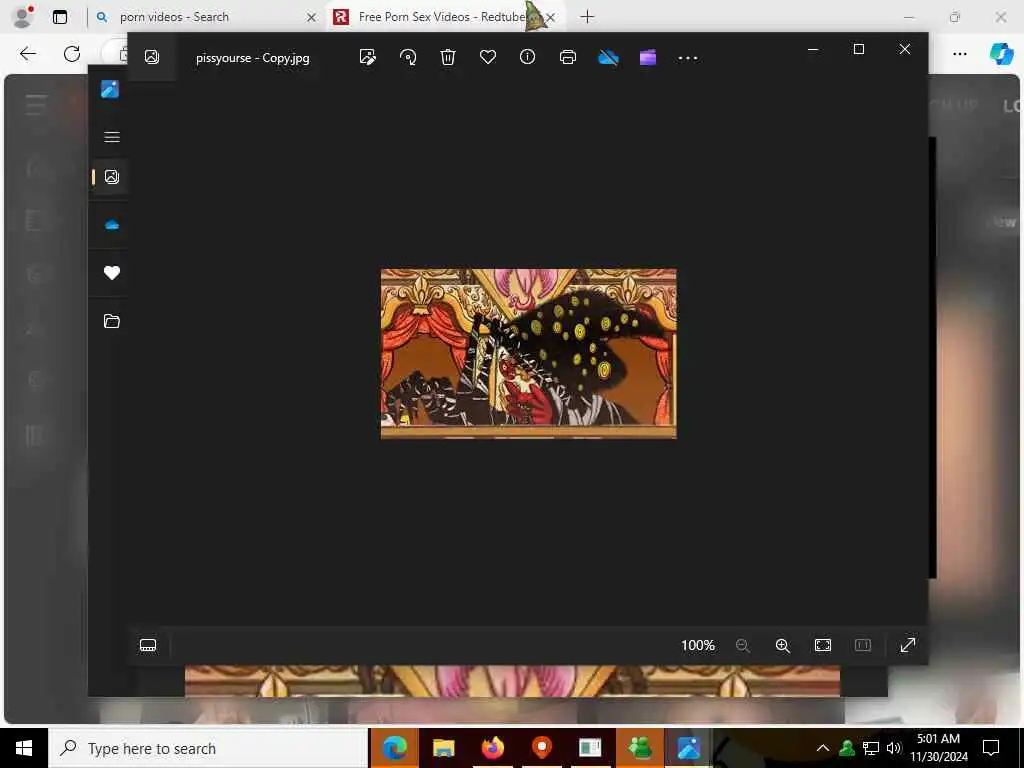This screenshot has height=768, width=1024.
Task: Launch Firefox from the taskbar
Action: 492,748
